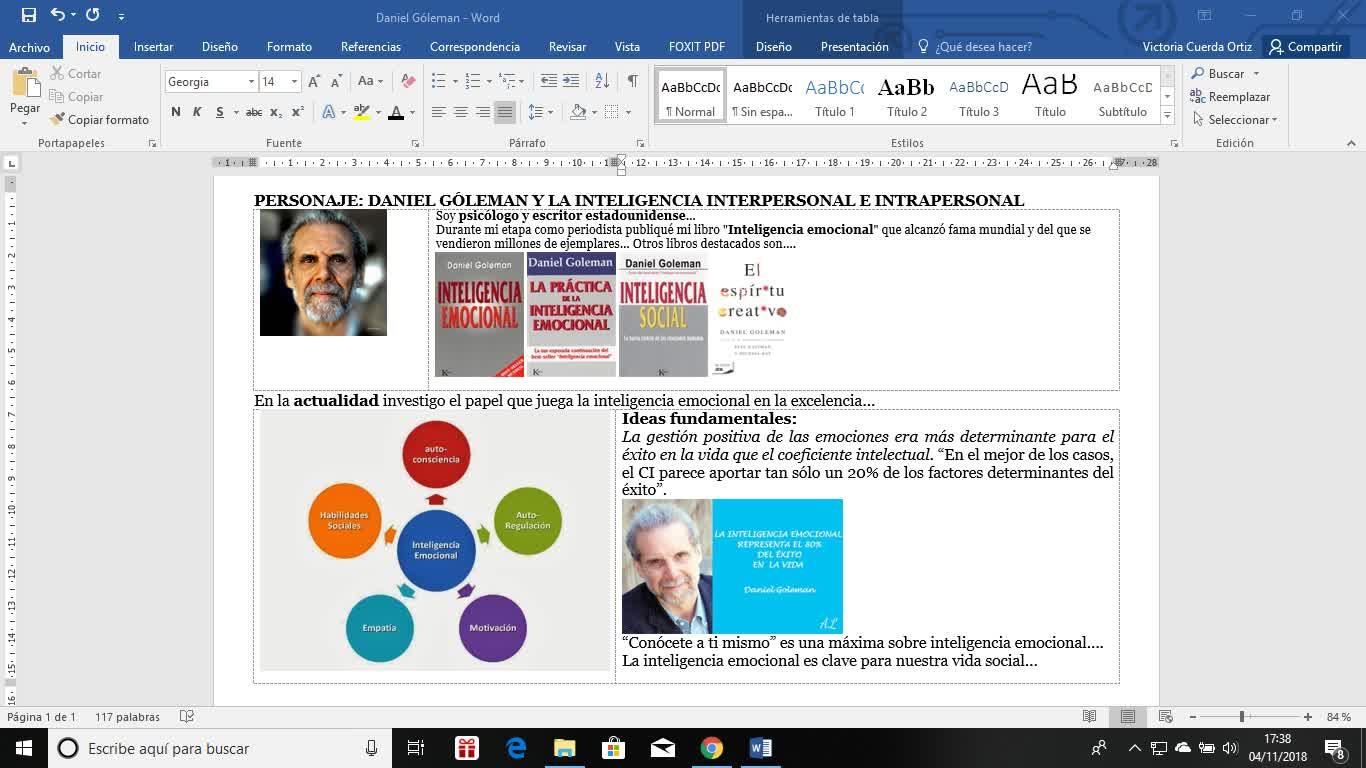Switch to the Referencias tab
1366x768 pixels.
pos(370,47)
